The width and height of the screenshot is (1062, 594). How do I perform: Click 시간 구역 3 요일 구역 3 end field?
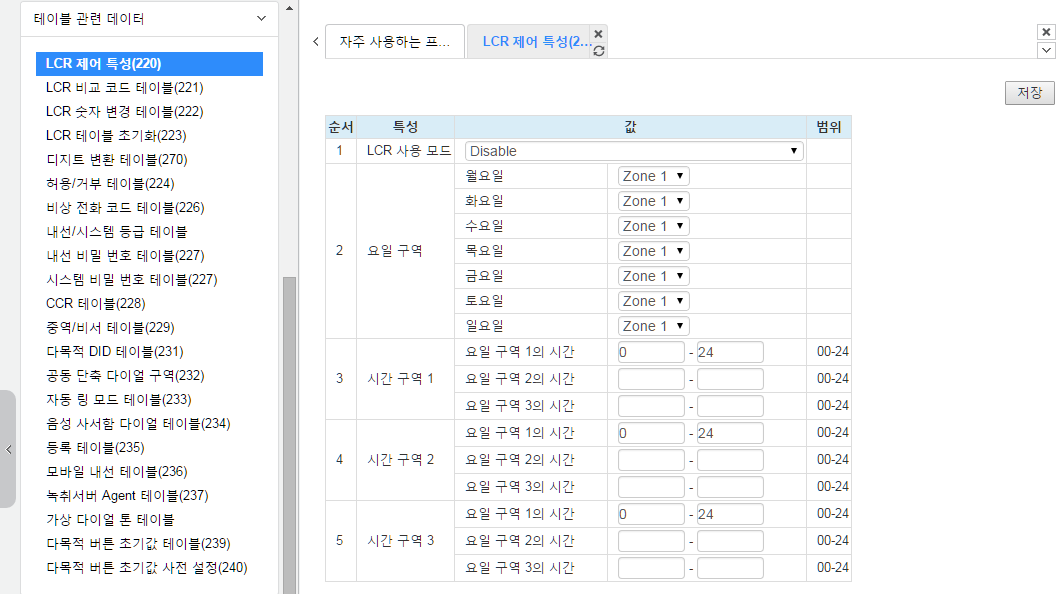point(730,568)
